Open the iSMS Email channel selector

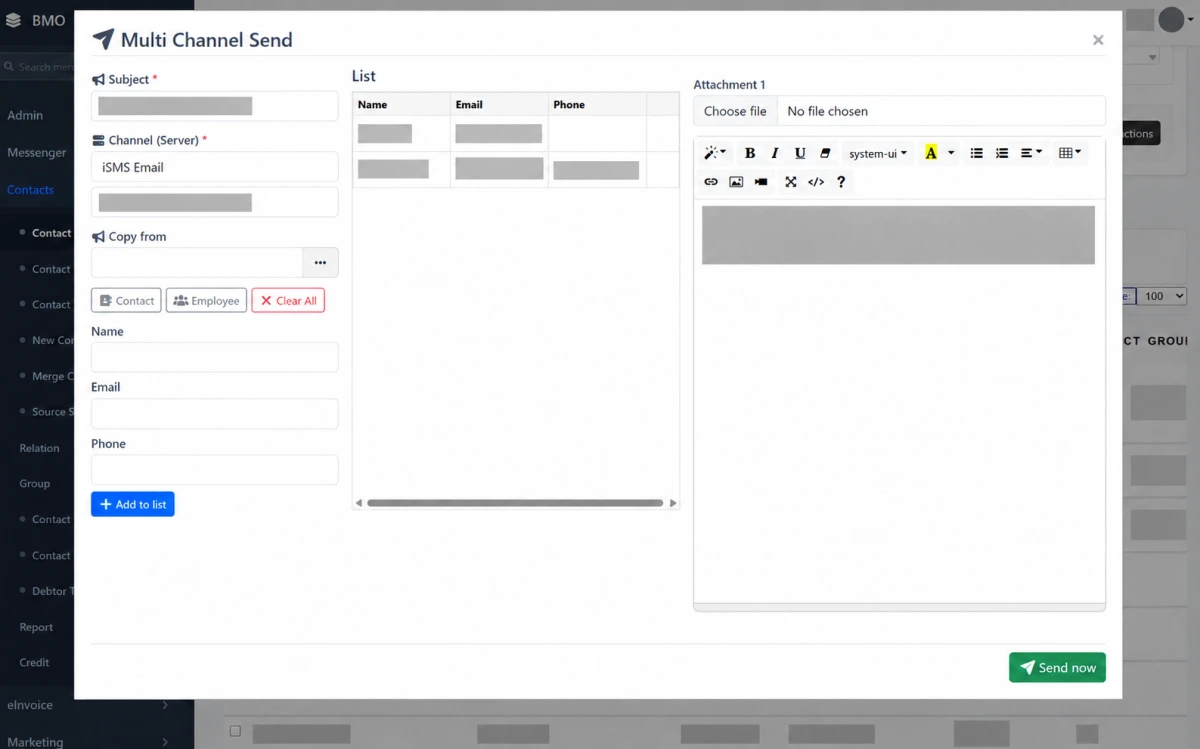pyautogui.click(x=215, y=167)
